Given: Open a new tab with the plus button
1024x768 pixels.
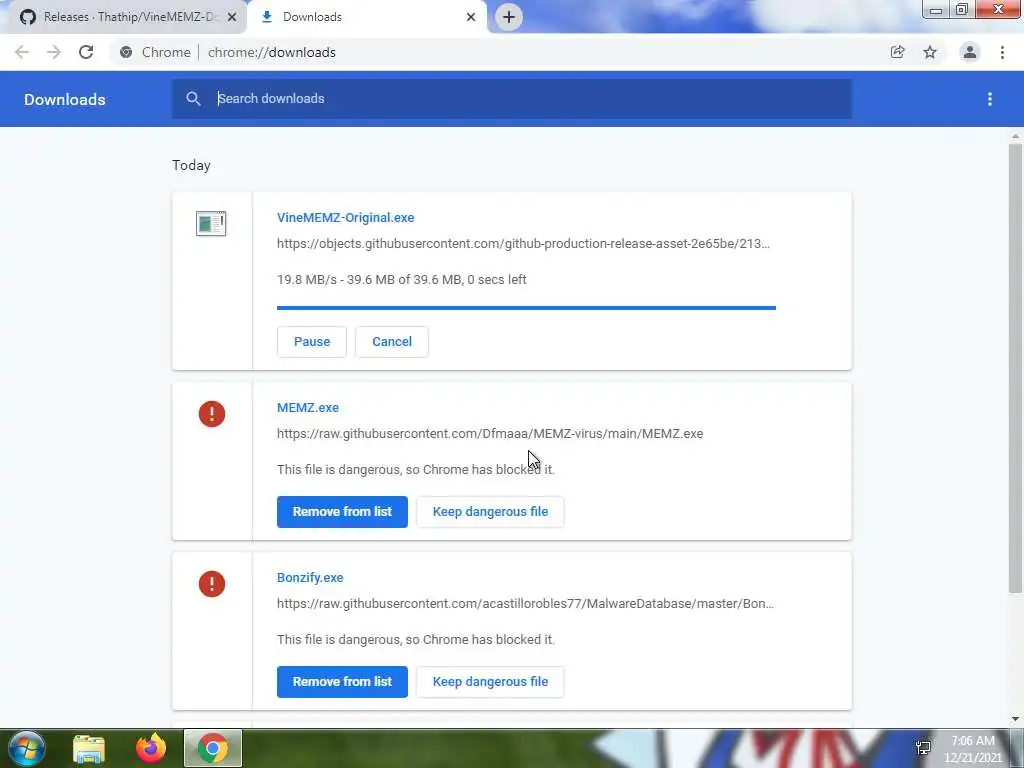Looking at the screenshot, I should tap(509, 17).
